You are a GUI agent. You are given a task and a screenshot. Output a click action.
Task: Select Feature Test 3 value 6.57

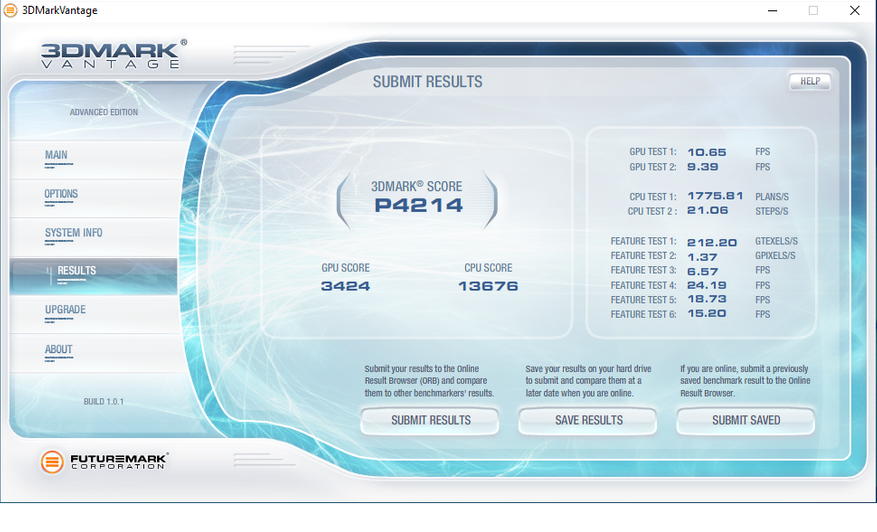(702, 272)
